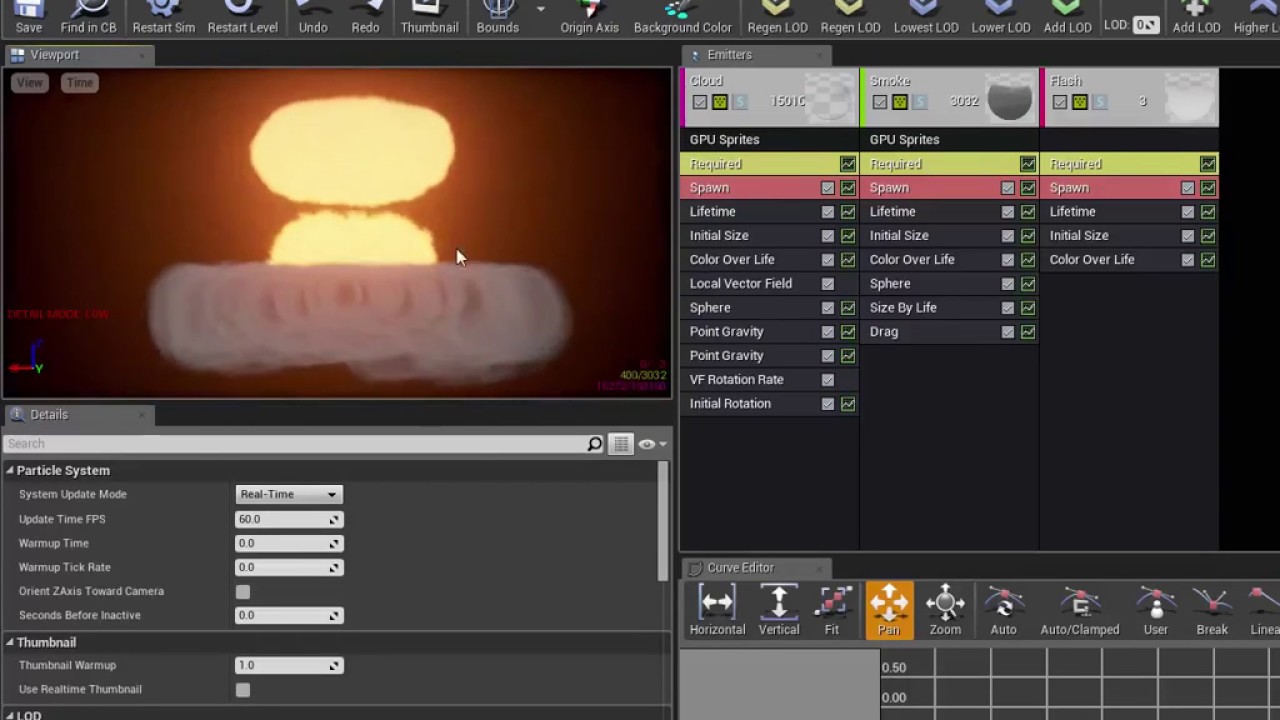Jump to Lowest LOD
The height and width of the screenshot is (720, 1280).
pyautogui.click(x=926, y=17)
